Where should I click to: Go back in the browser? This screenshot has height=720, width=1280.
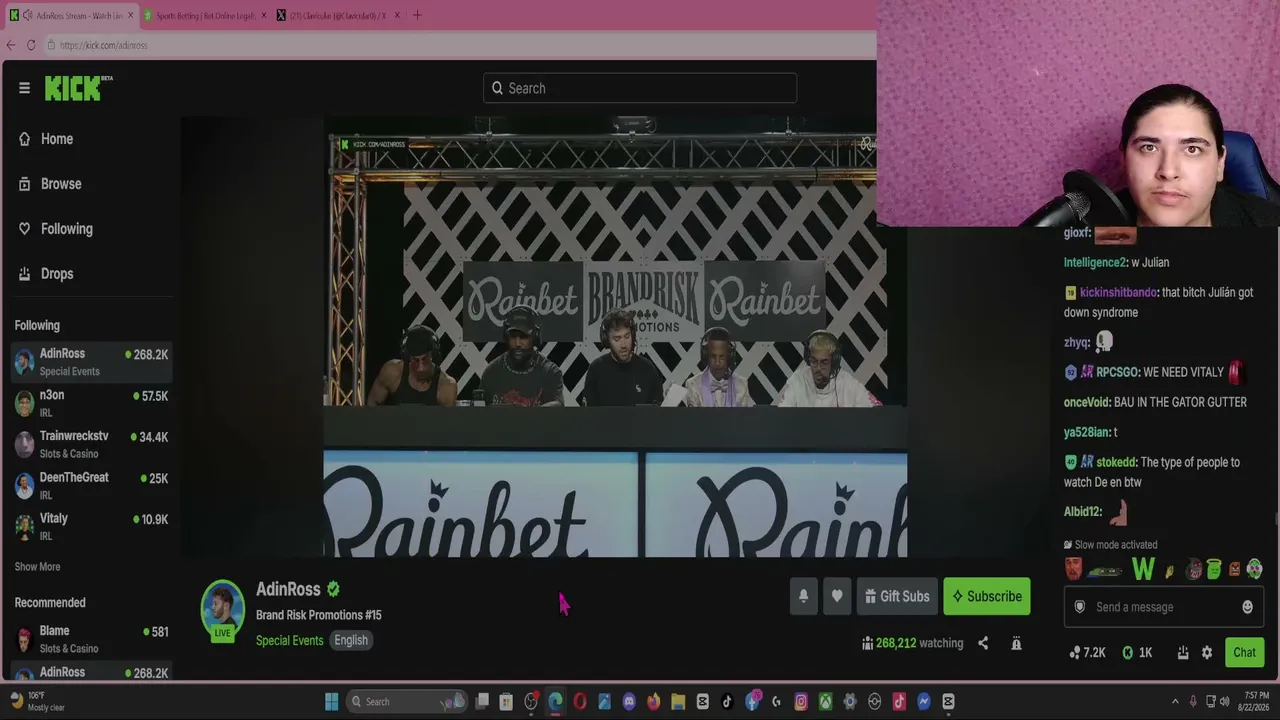click(11, 45)
